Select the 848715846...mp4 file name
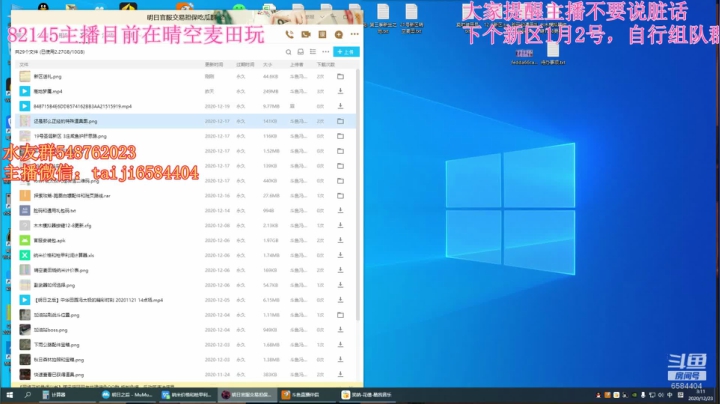 (x=83, y=106)
